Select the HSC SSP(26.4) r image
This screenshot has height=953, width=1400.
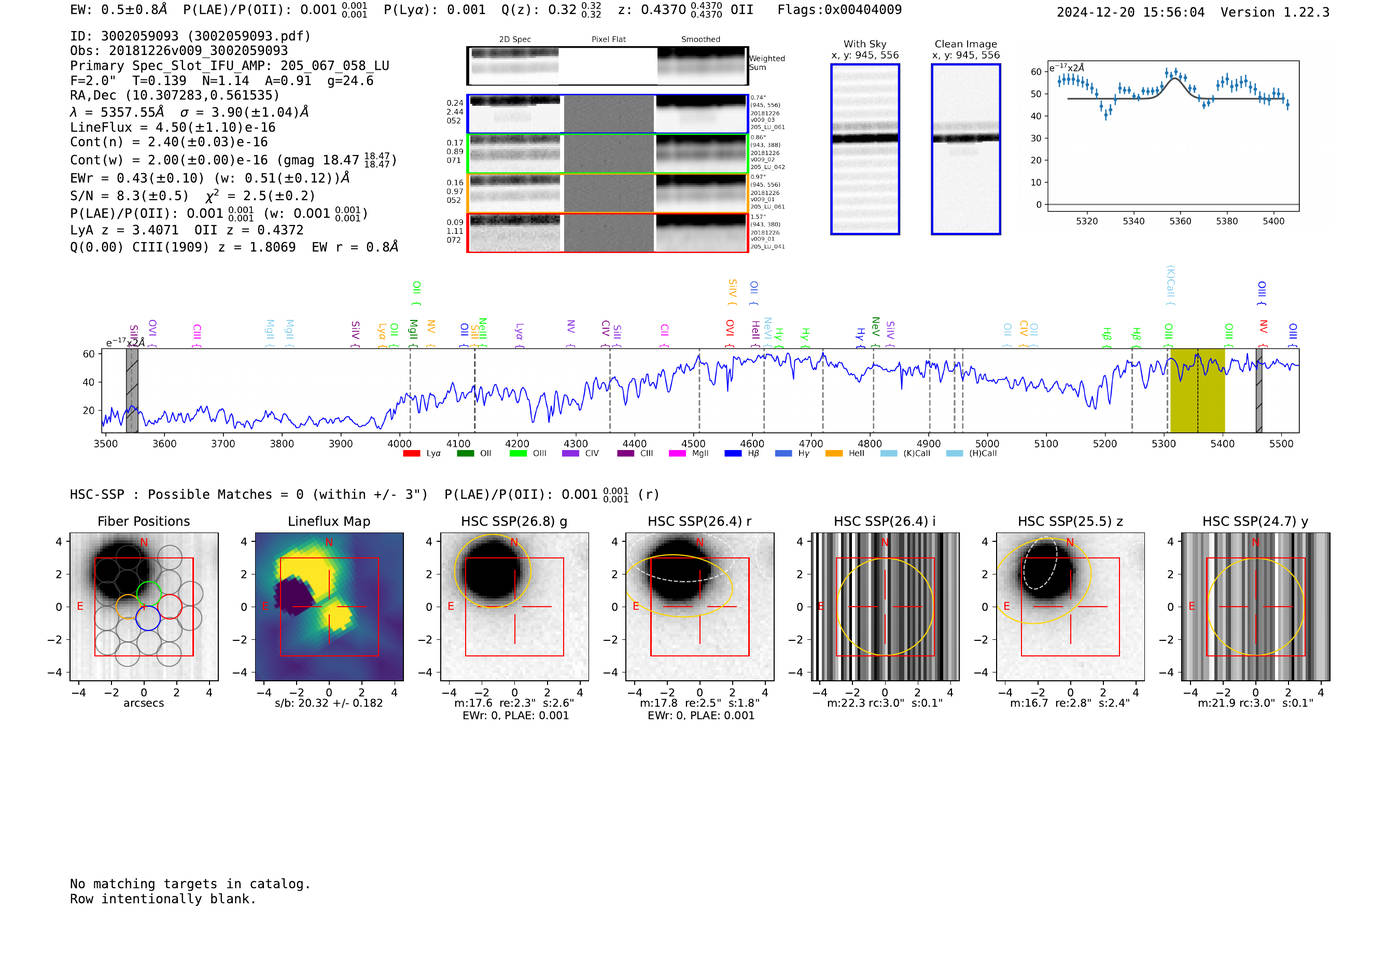pyautogui.click(x=700, y=606)
